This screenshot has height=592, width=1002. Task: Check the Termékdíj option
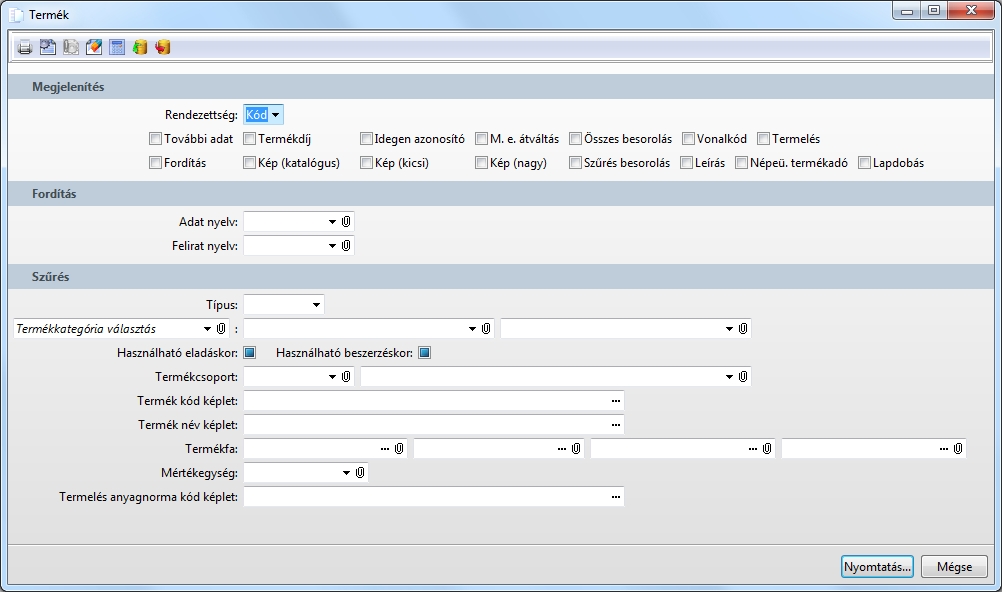(249, 139)
